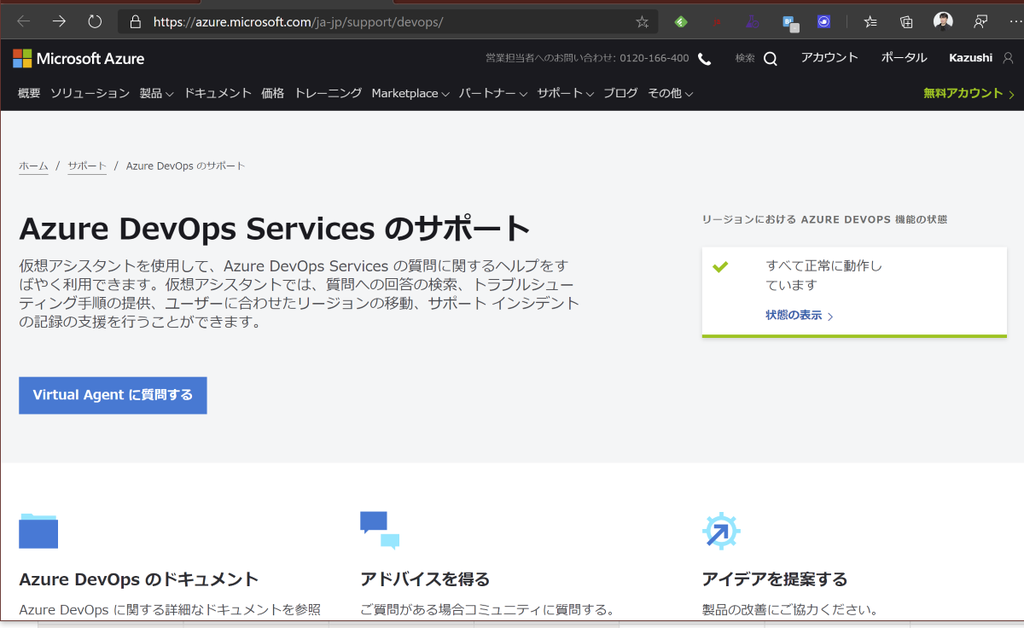Click the アカウント header link

coord(829,58)
